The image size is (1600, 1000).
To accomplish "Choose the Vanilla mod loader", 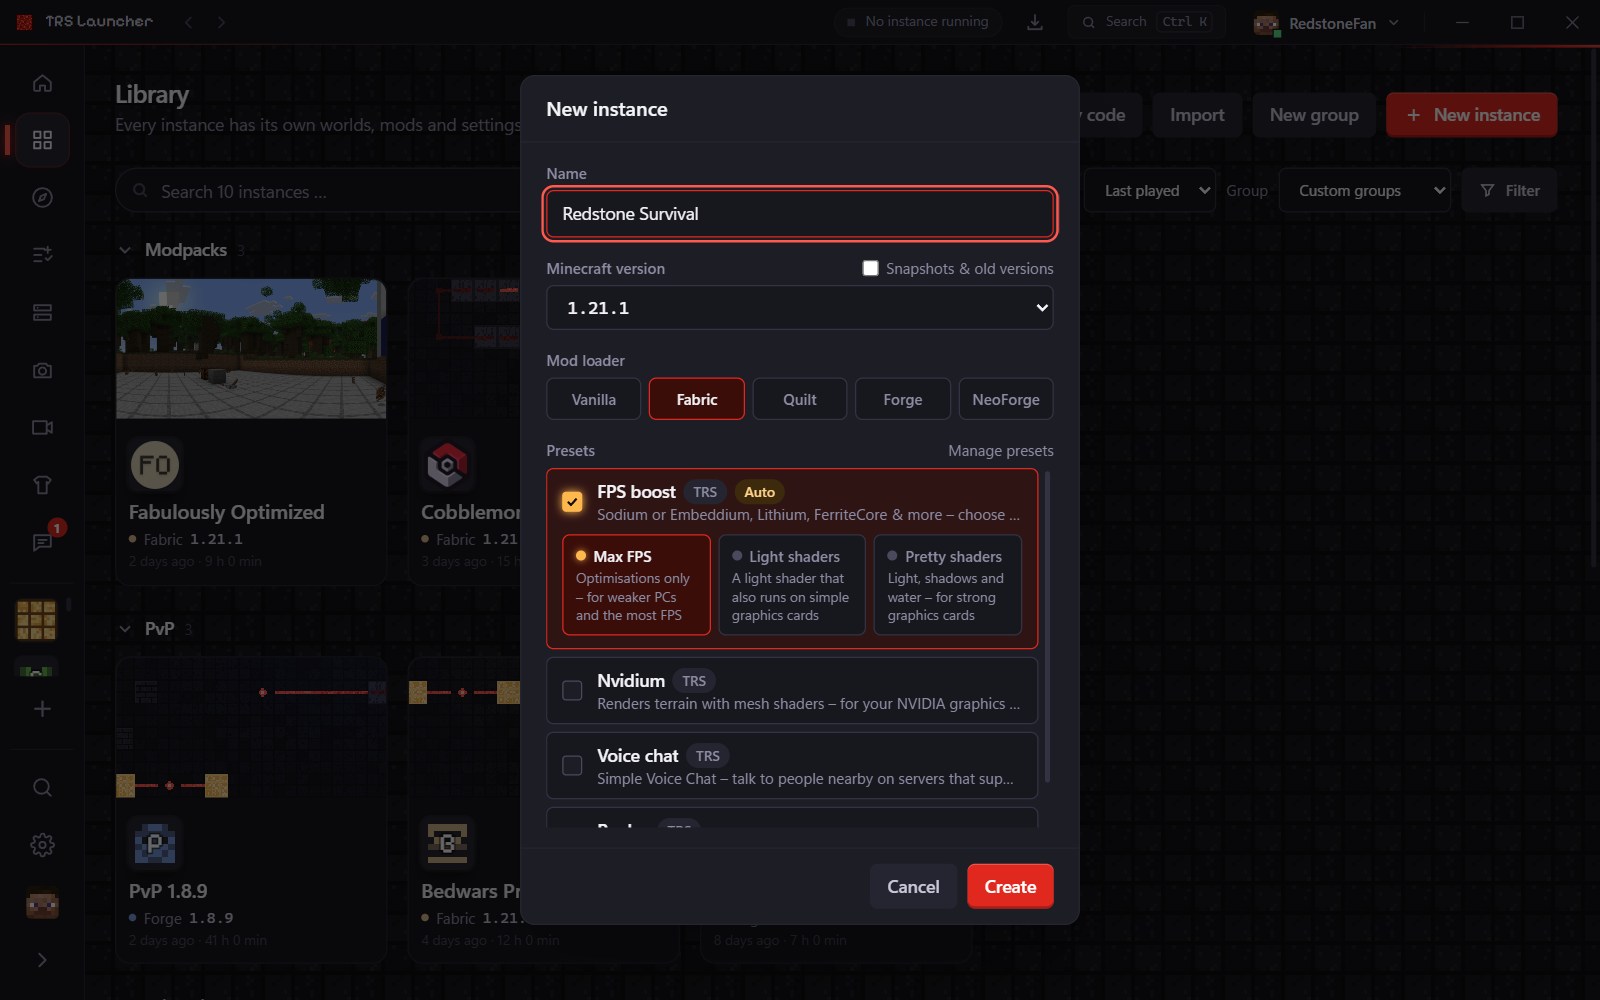I will coord(594,399).
